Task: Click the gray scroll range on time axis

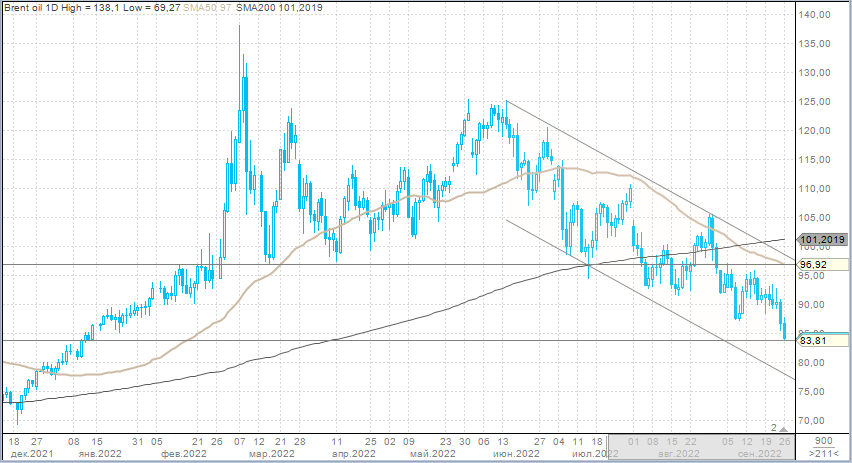Action: (700, 447)
